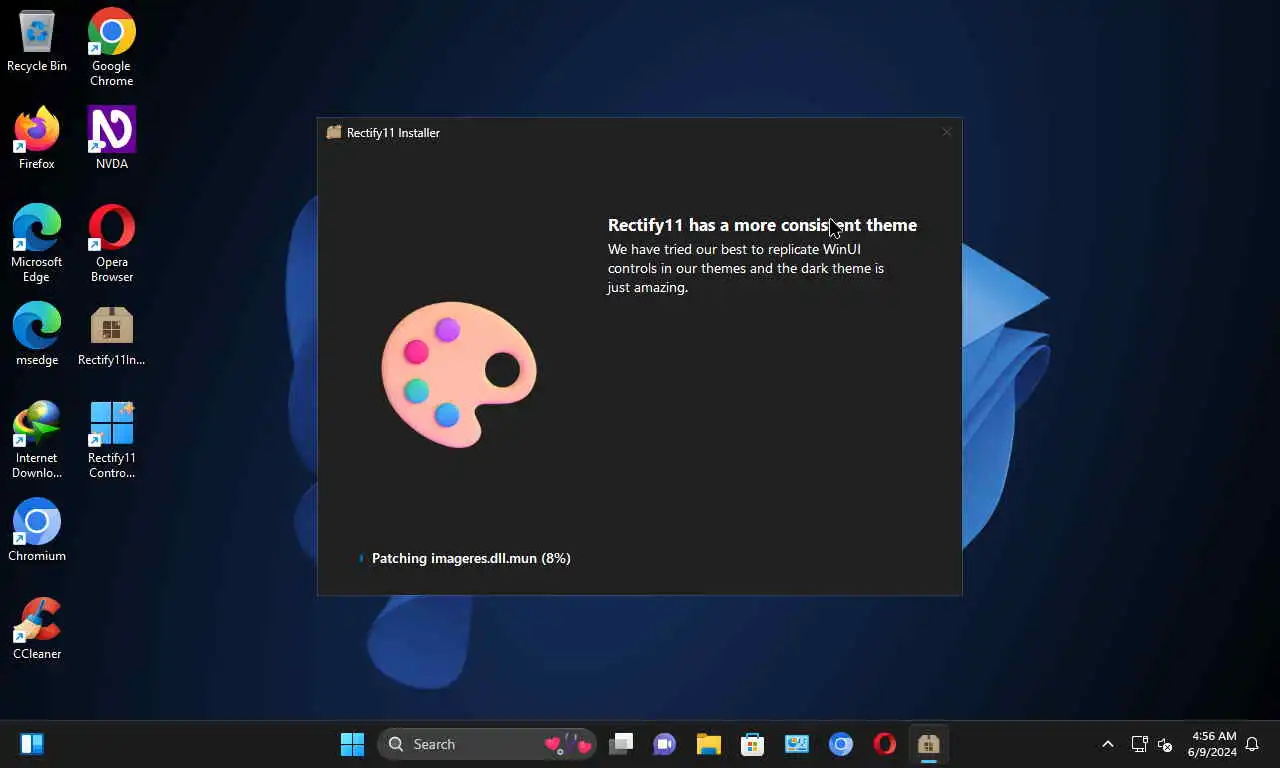Open Task View from the taskbar
The height and width of the screenshot is (768, 1280).
point(621,744)
